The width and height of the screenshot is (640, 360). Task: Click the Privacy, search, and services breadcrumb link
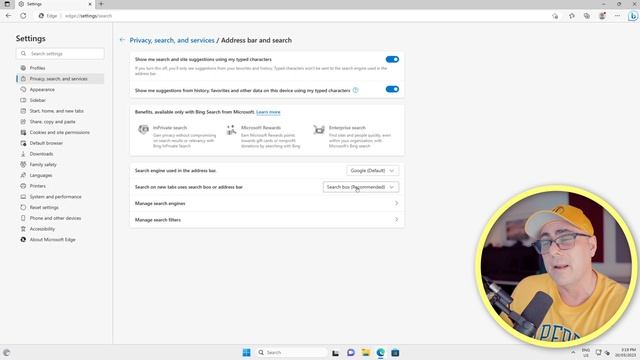pyautogui.click(x=172, y=40)
